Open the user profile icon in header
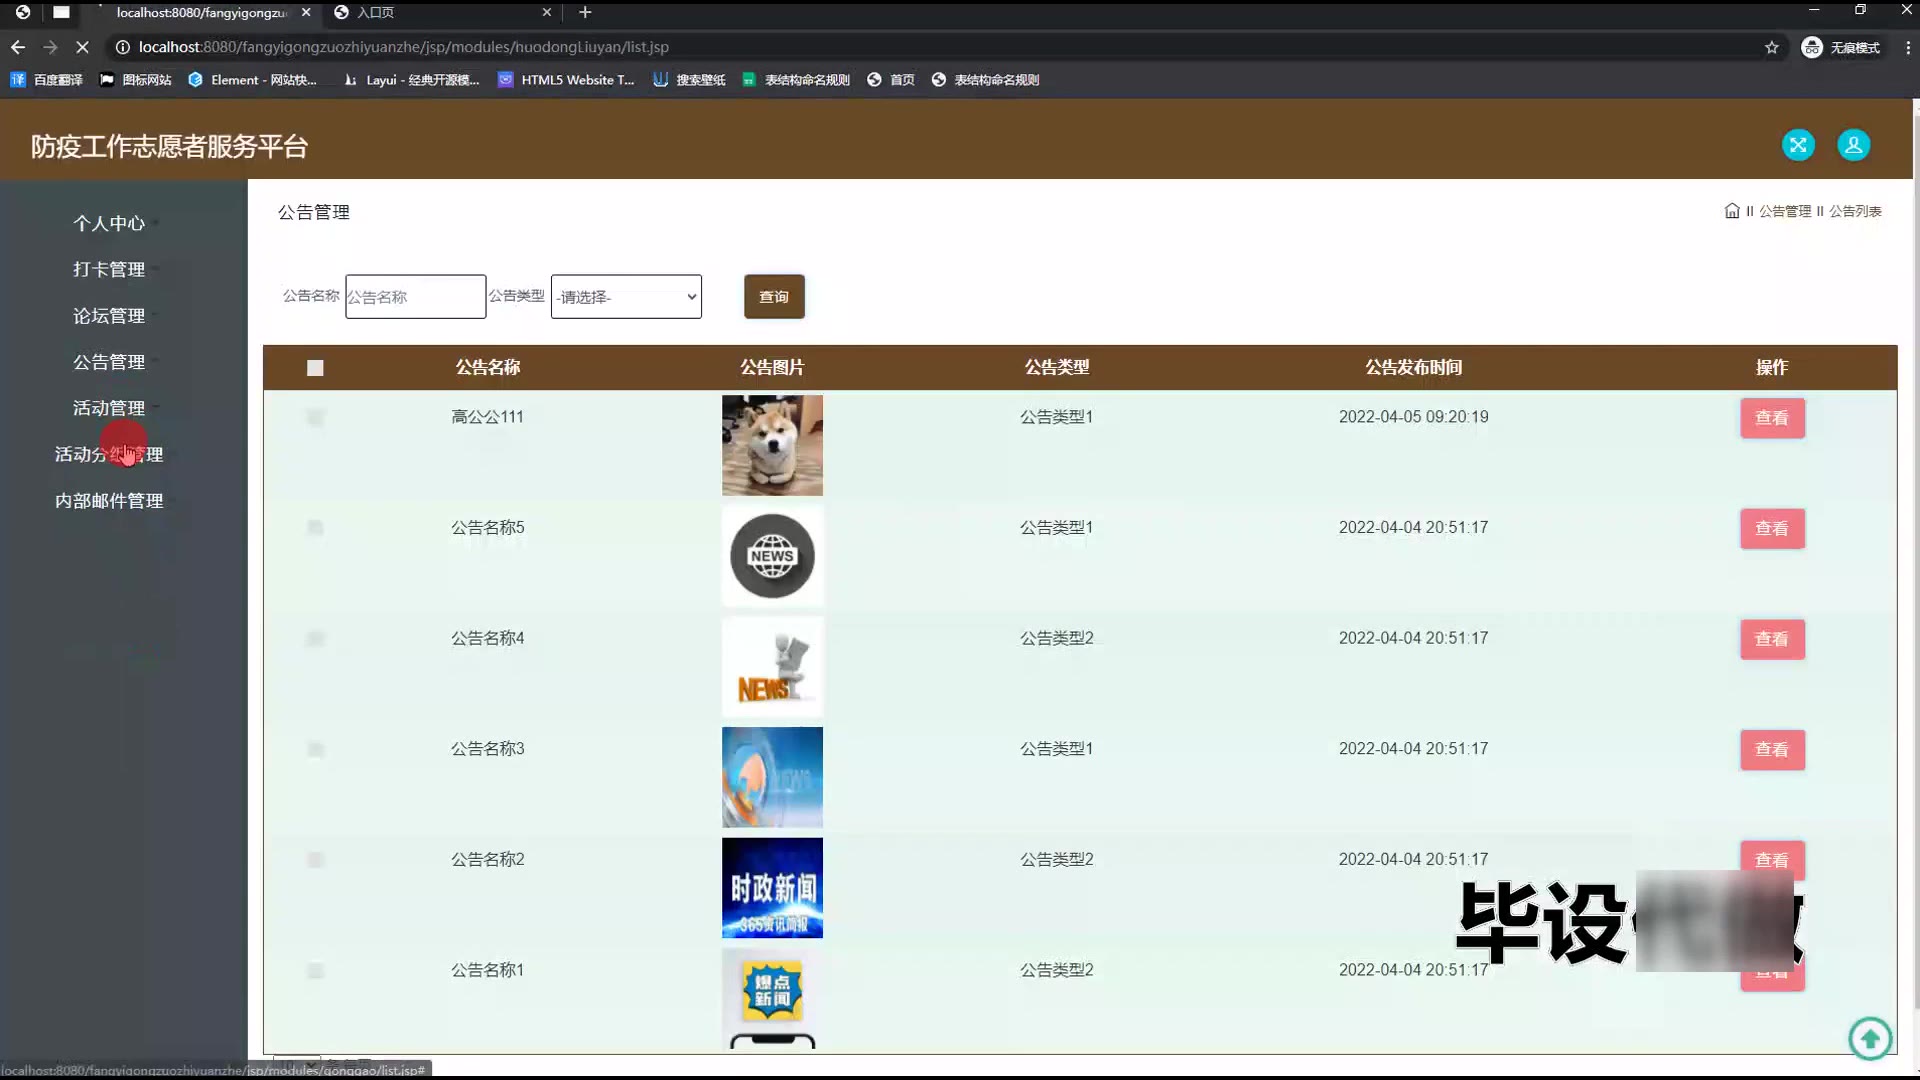 pyautogui.click(x=1853, y=145)
